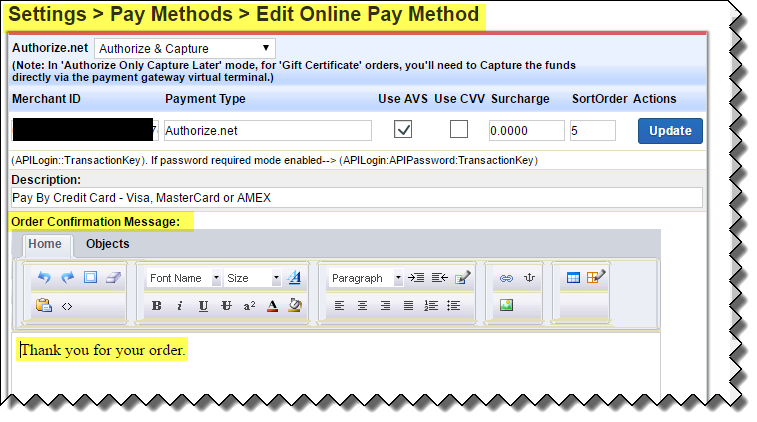Insert an image into the message
Screen dimensions: 757x422
click(x=506, y=306)
